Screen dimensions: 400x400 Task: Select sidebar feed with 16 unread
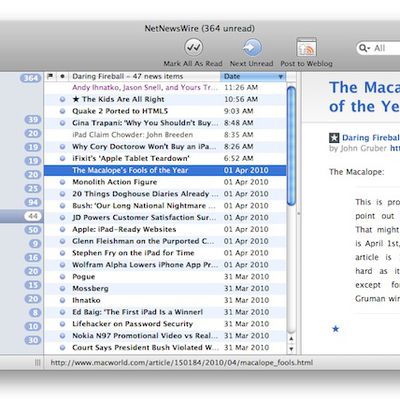pos(33,258)
